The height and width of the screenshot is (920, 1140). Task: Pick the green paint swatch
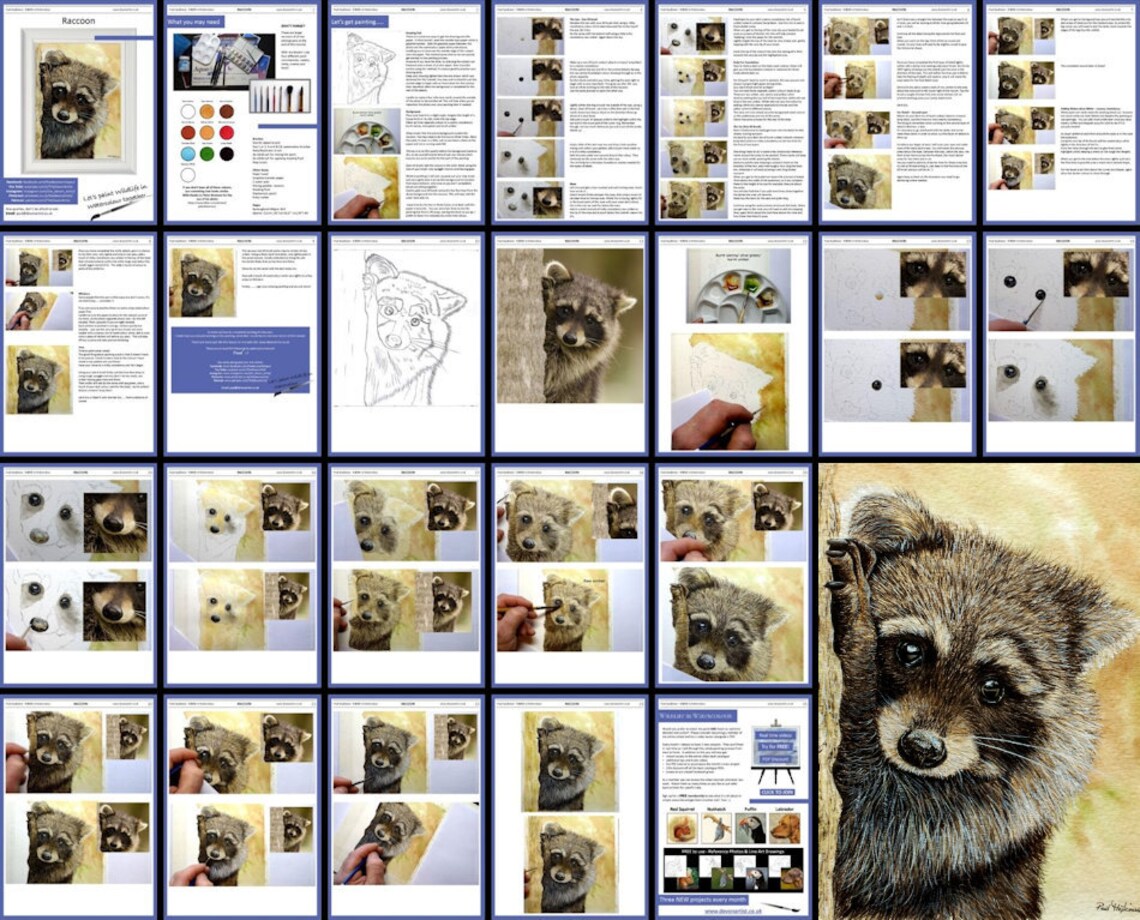pyautogui.click(x=207, y=153)
